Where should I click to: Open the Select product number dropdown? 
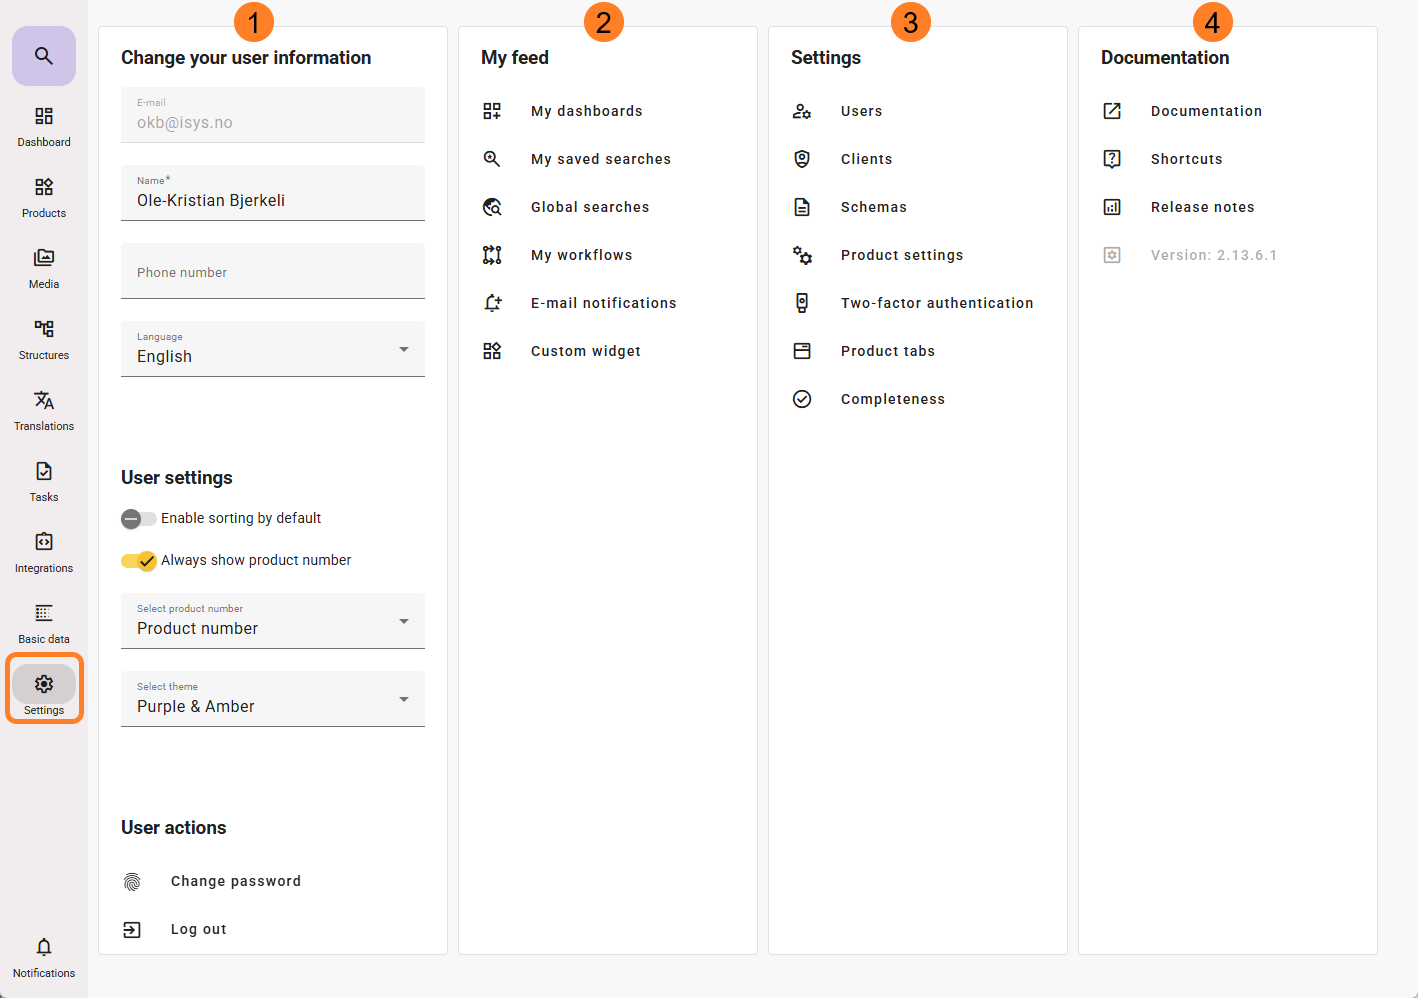pos(272,621)
